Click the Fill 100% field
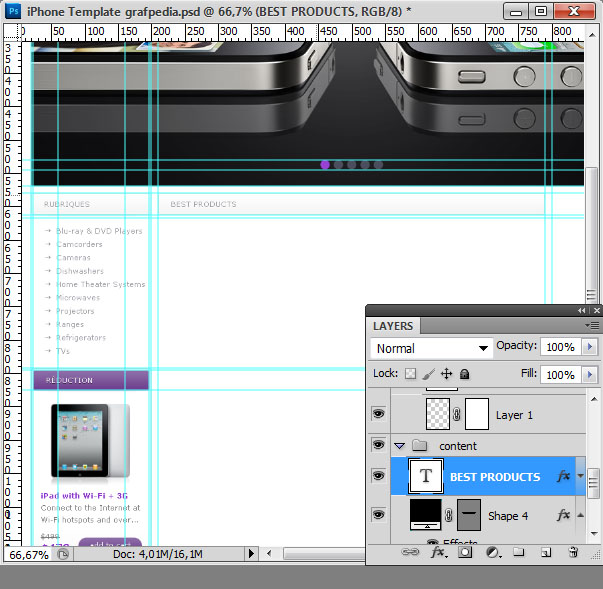This screenshot has height=589, width=603. coord(561,374)
